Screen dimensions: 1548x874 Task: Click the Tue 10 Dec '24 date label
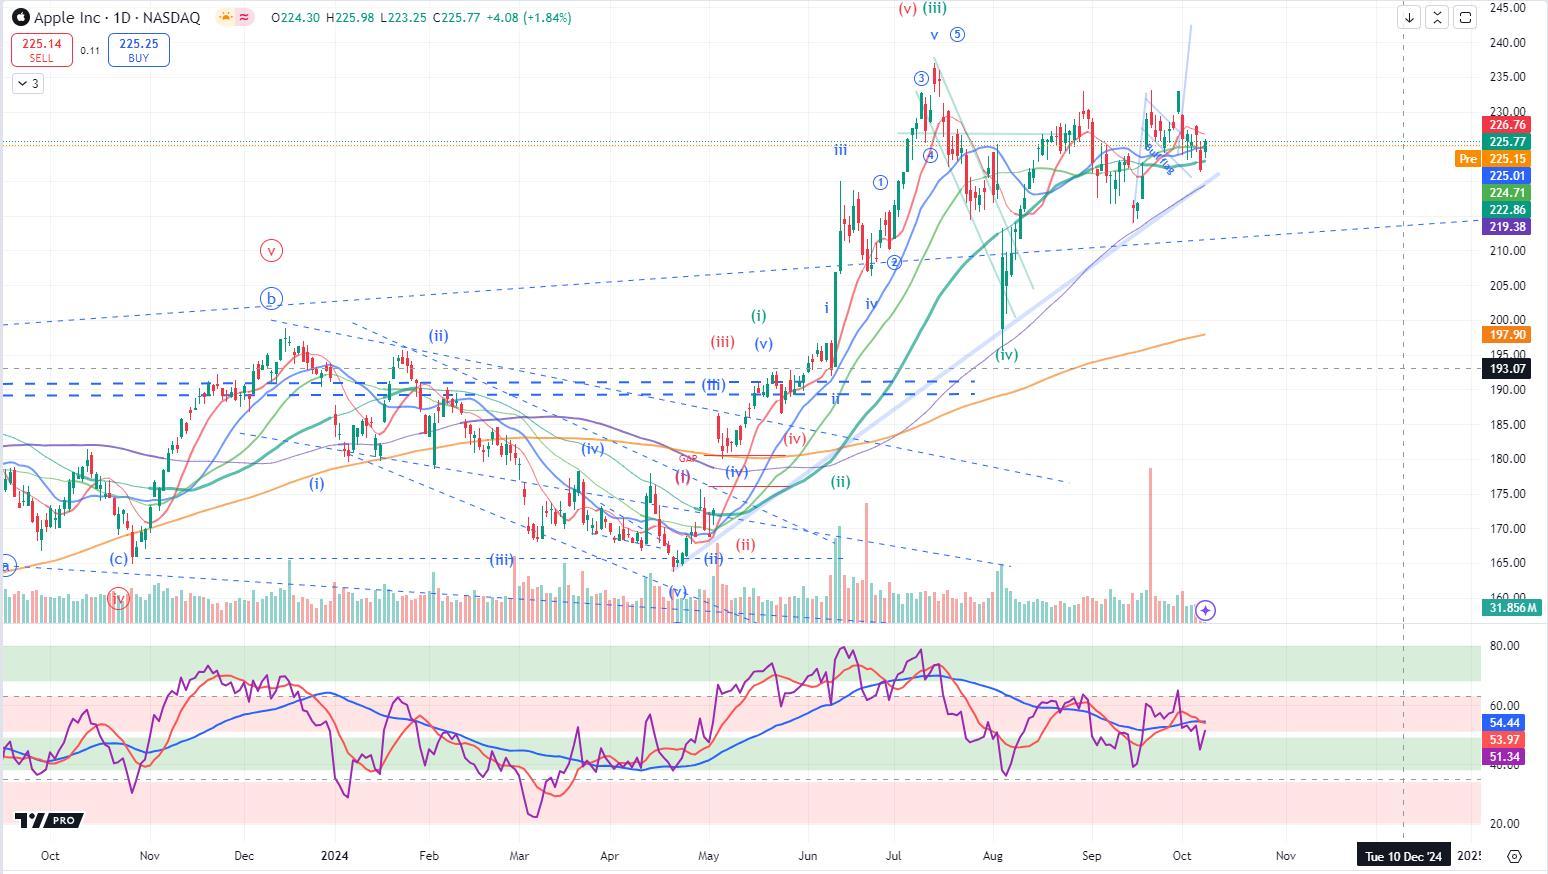[x=1403, y=856]
